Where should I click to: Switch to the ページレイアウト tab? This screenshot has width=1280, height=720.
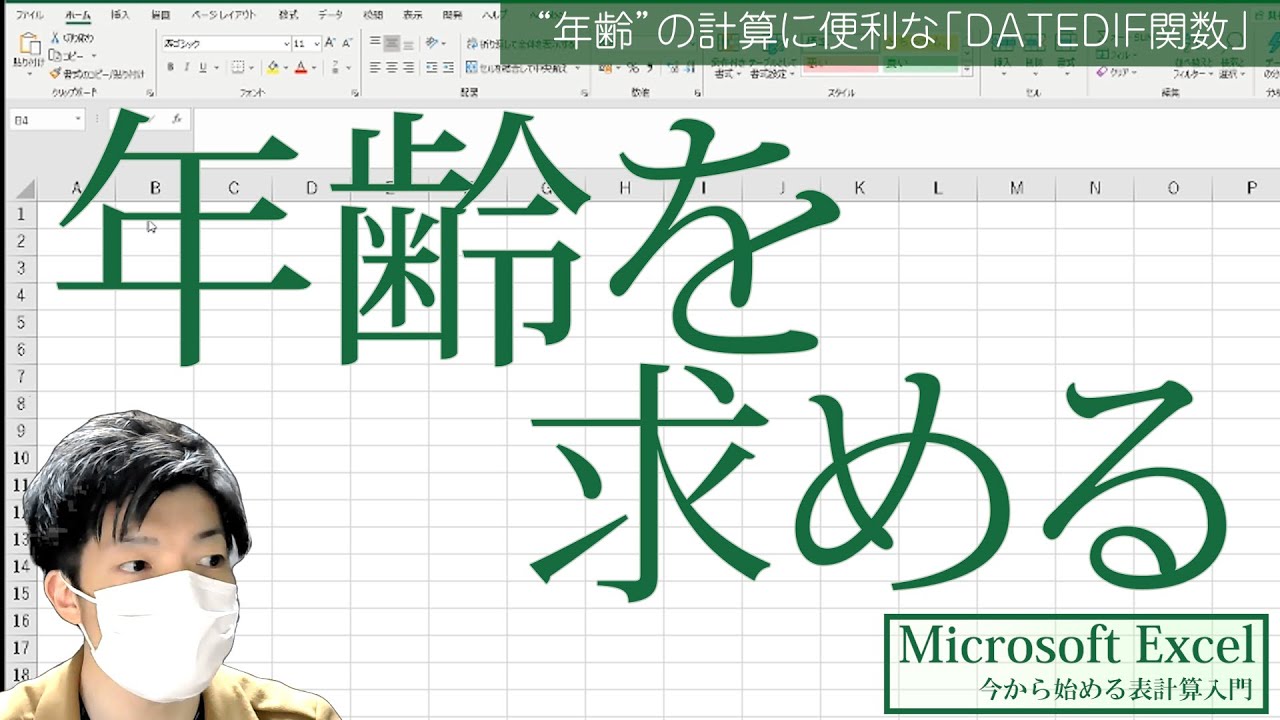click(x=223, y=15)
